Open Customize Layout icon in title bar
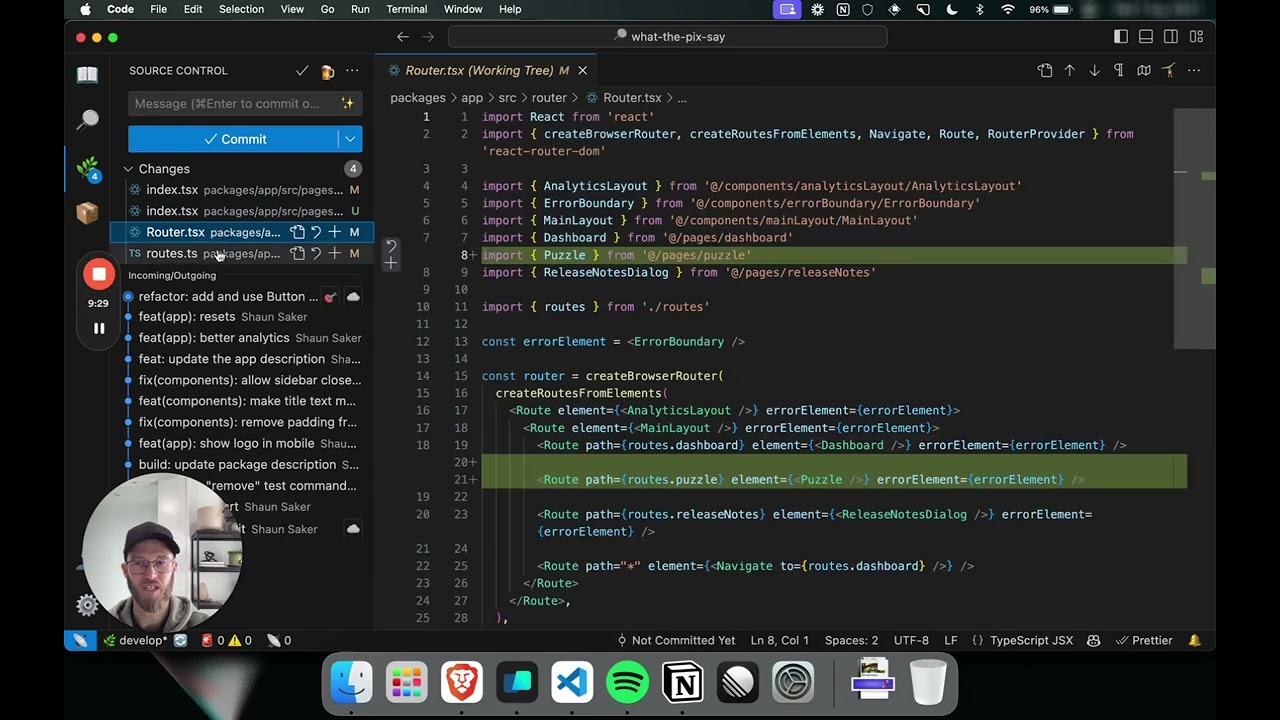Screen dimensions: 1280x720 pos(1196,37)
